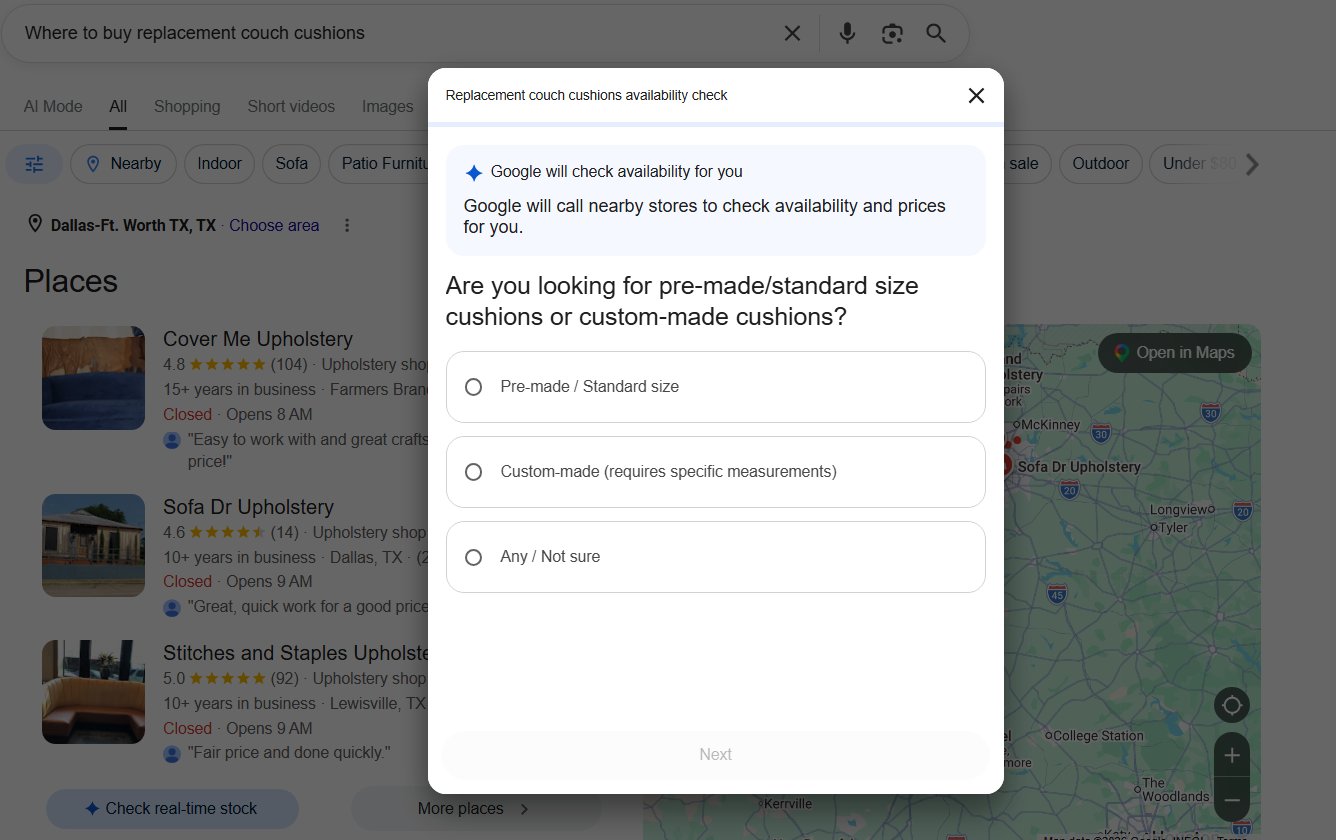Choose the Any / Not sure option
Viewport: 1336px width, 840px height.
(716, 557)
